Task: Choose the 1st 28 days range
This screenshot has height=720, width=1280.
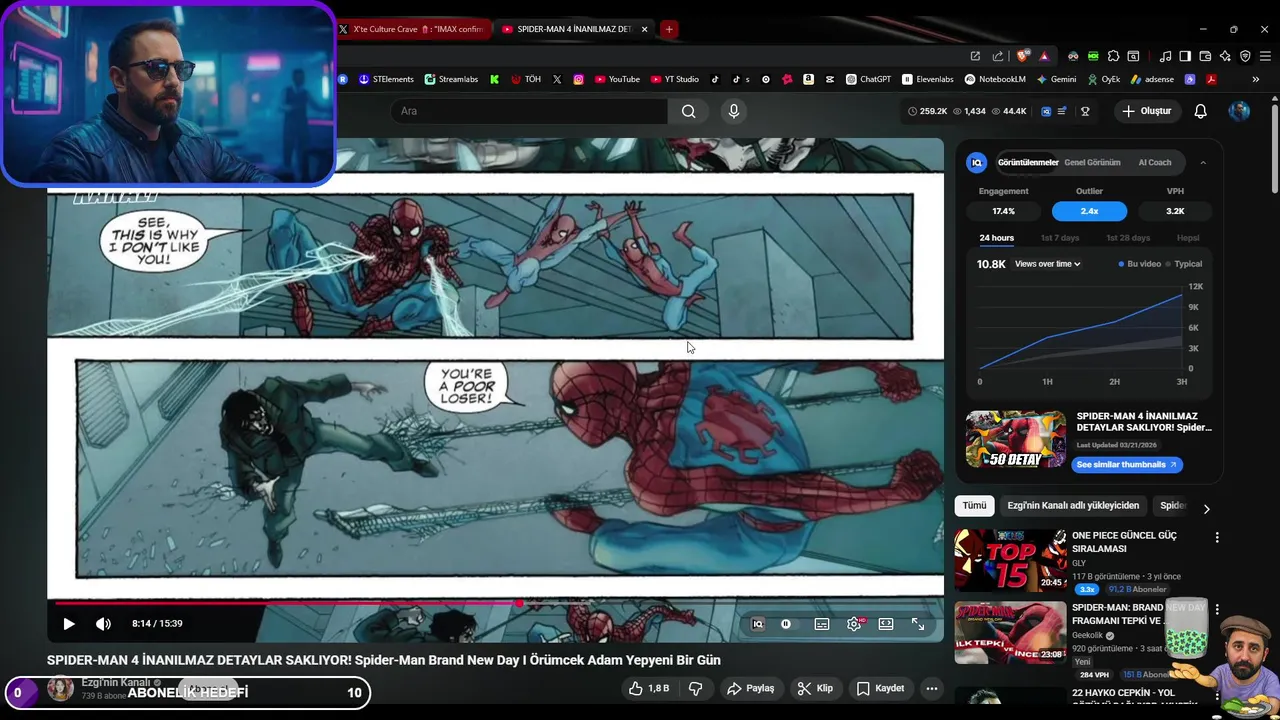Action: coord(1128,238)
